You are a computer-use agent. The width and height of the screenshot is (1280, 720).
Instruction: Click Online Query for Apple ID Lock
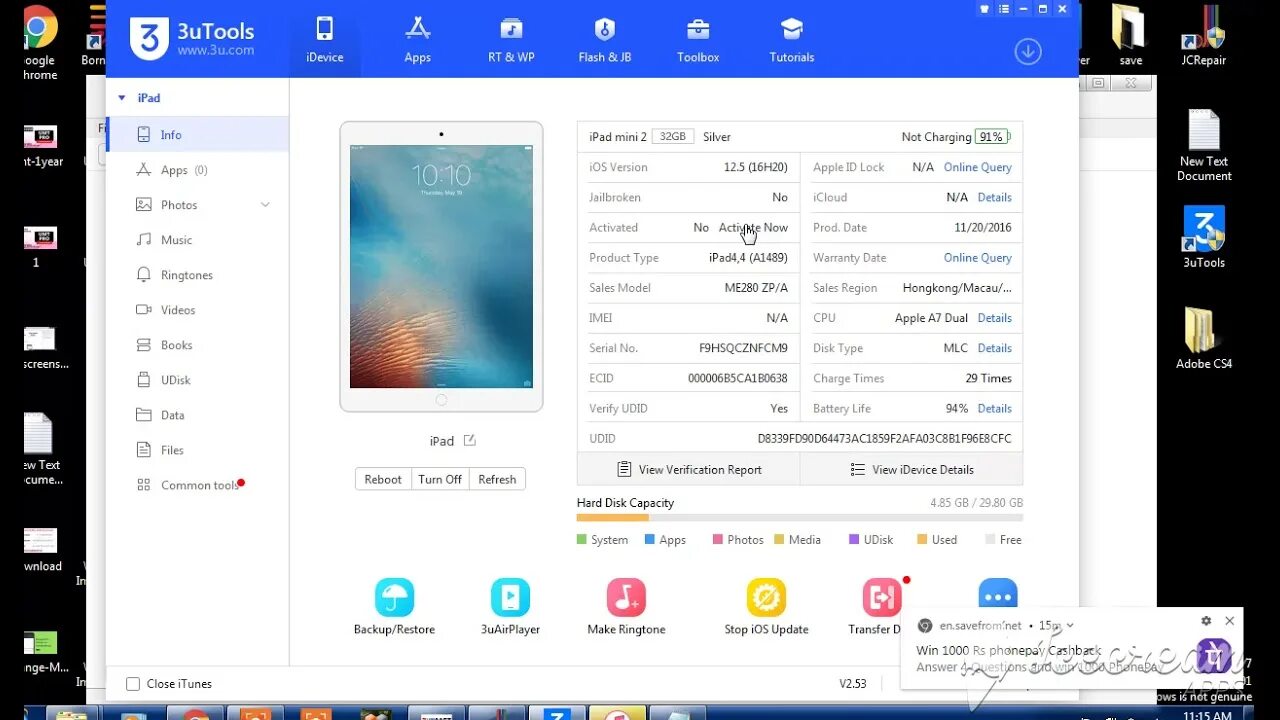pyautogui.click(x=978, y=167)
